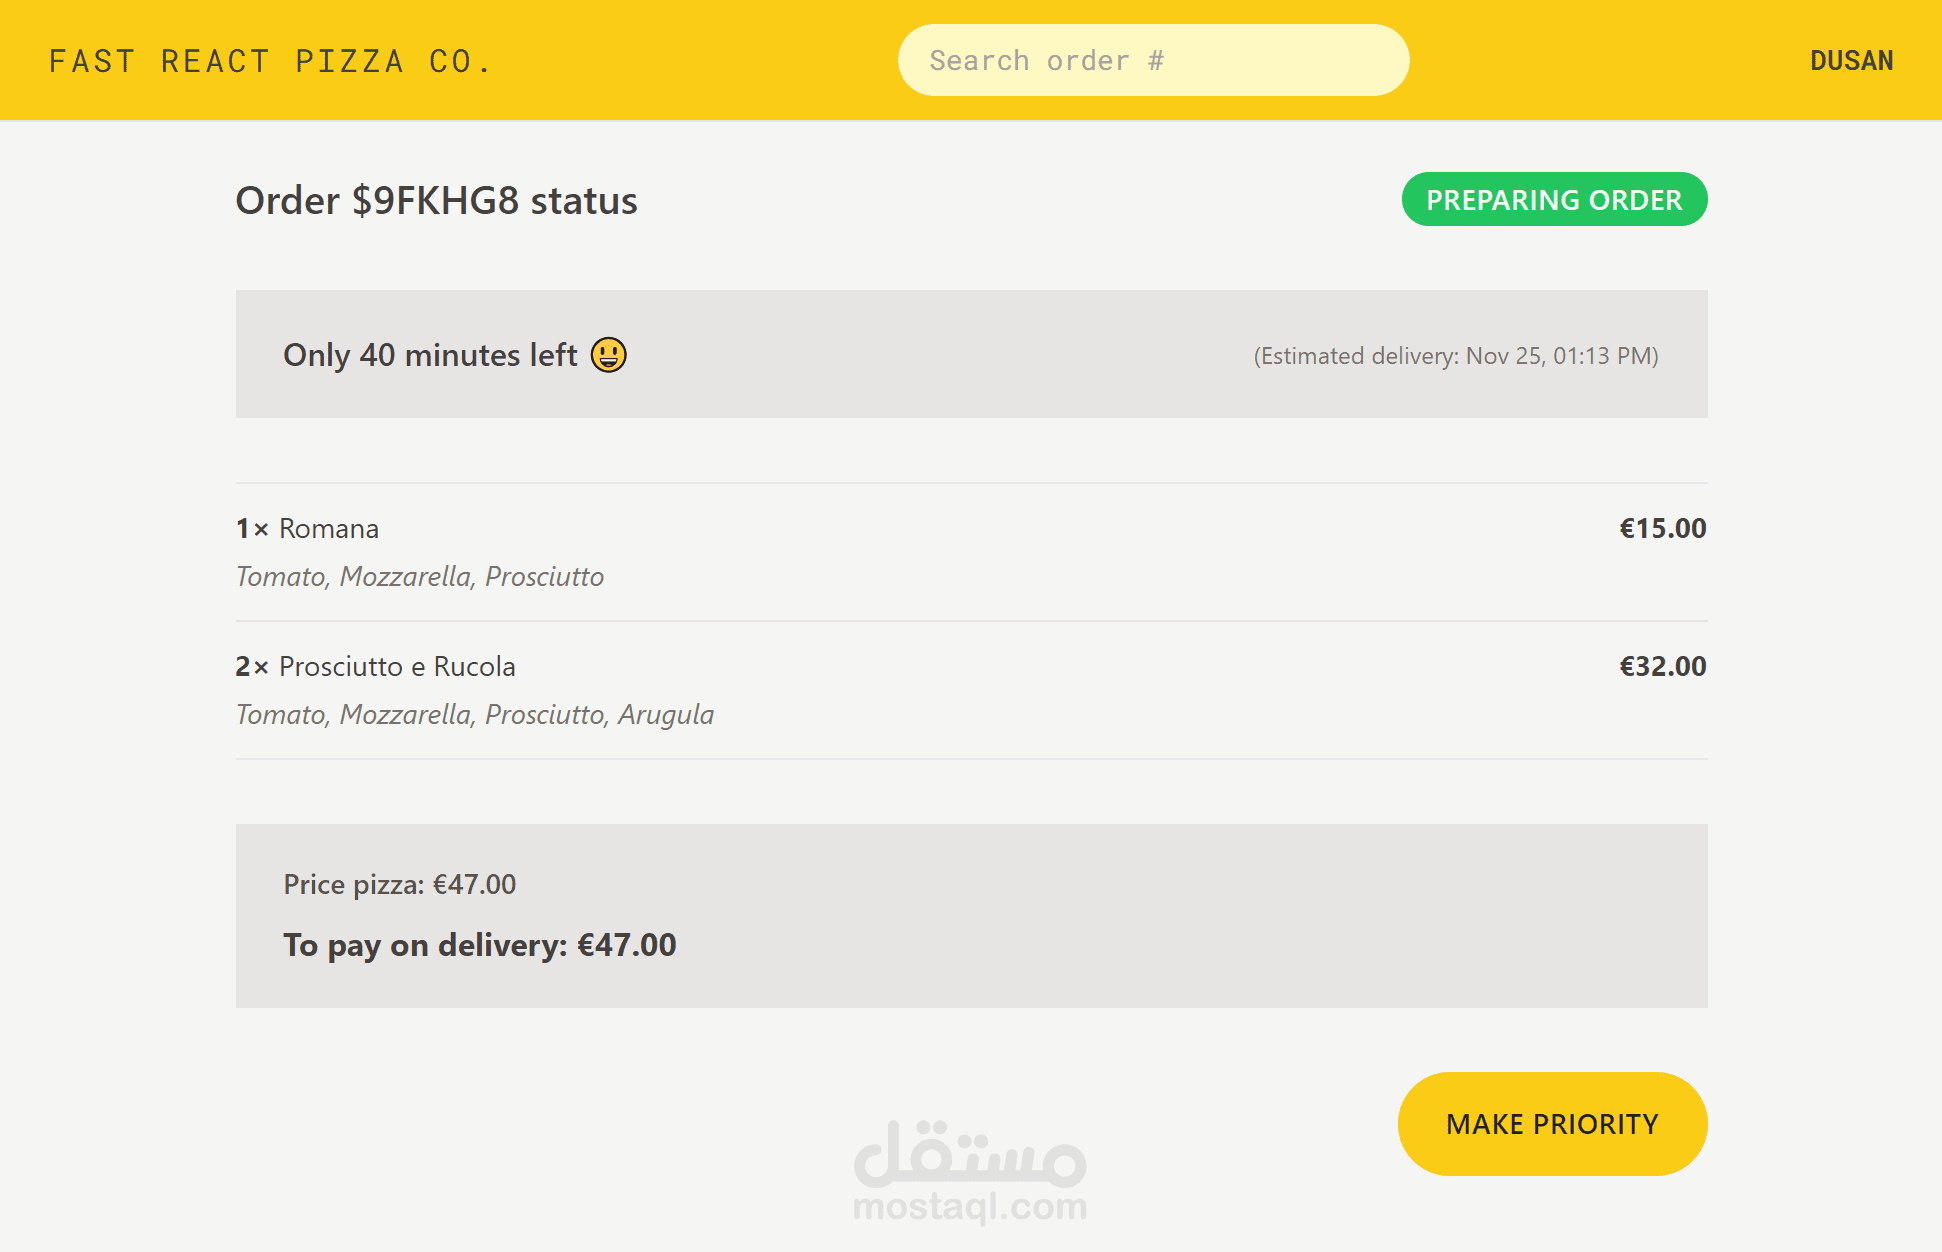Click the Order $9FKHG8 status heading
Viewport: 1942px width, 1252px height.
[436, 201]
